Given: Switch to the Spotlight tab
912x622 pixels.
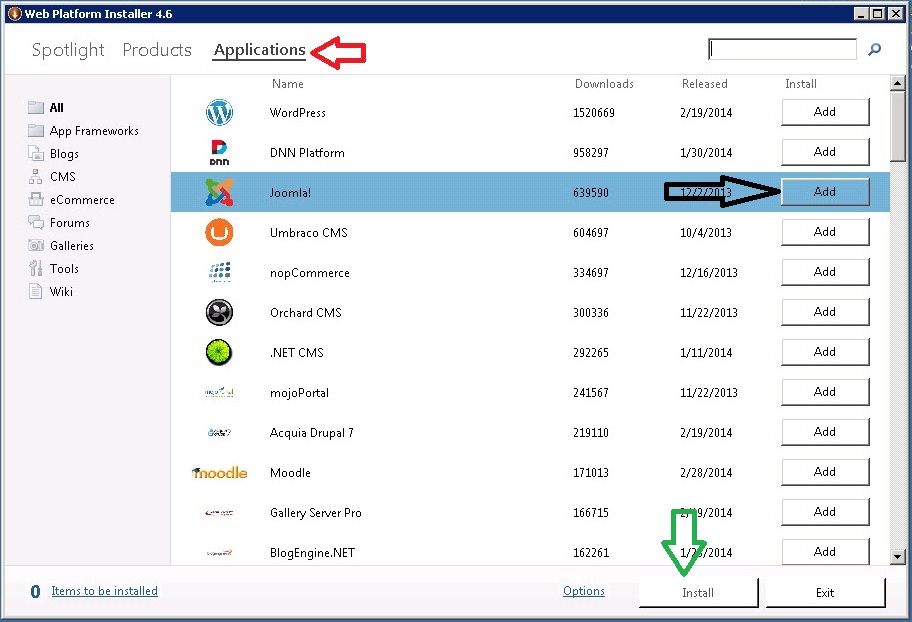Looking at the screenshot, I should click(x=68, y=50).
